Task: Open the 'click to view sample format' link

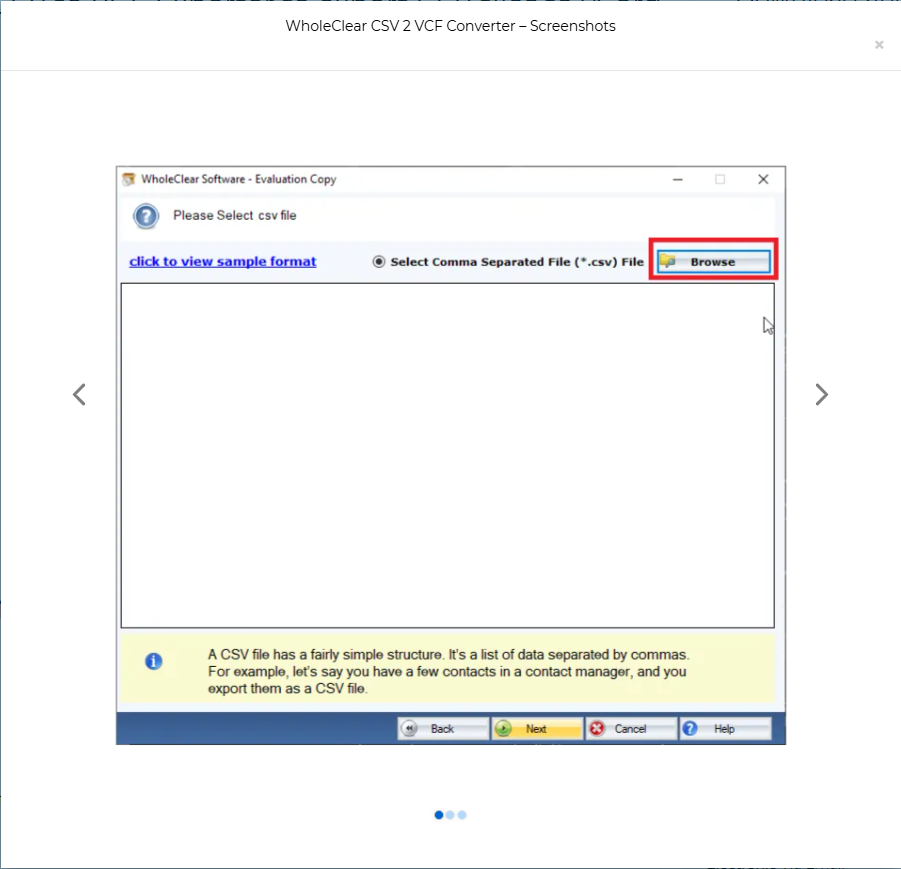Action: 222,262
